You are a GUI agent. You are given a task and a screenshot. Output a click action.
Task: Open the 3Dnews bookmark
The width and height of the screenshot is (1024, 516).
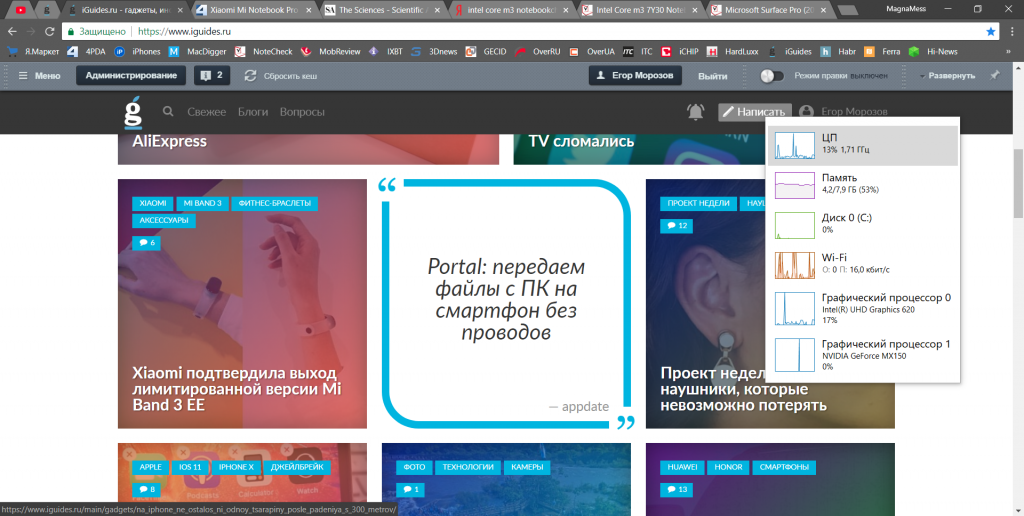pos(434,52)
